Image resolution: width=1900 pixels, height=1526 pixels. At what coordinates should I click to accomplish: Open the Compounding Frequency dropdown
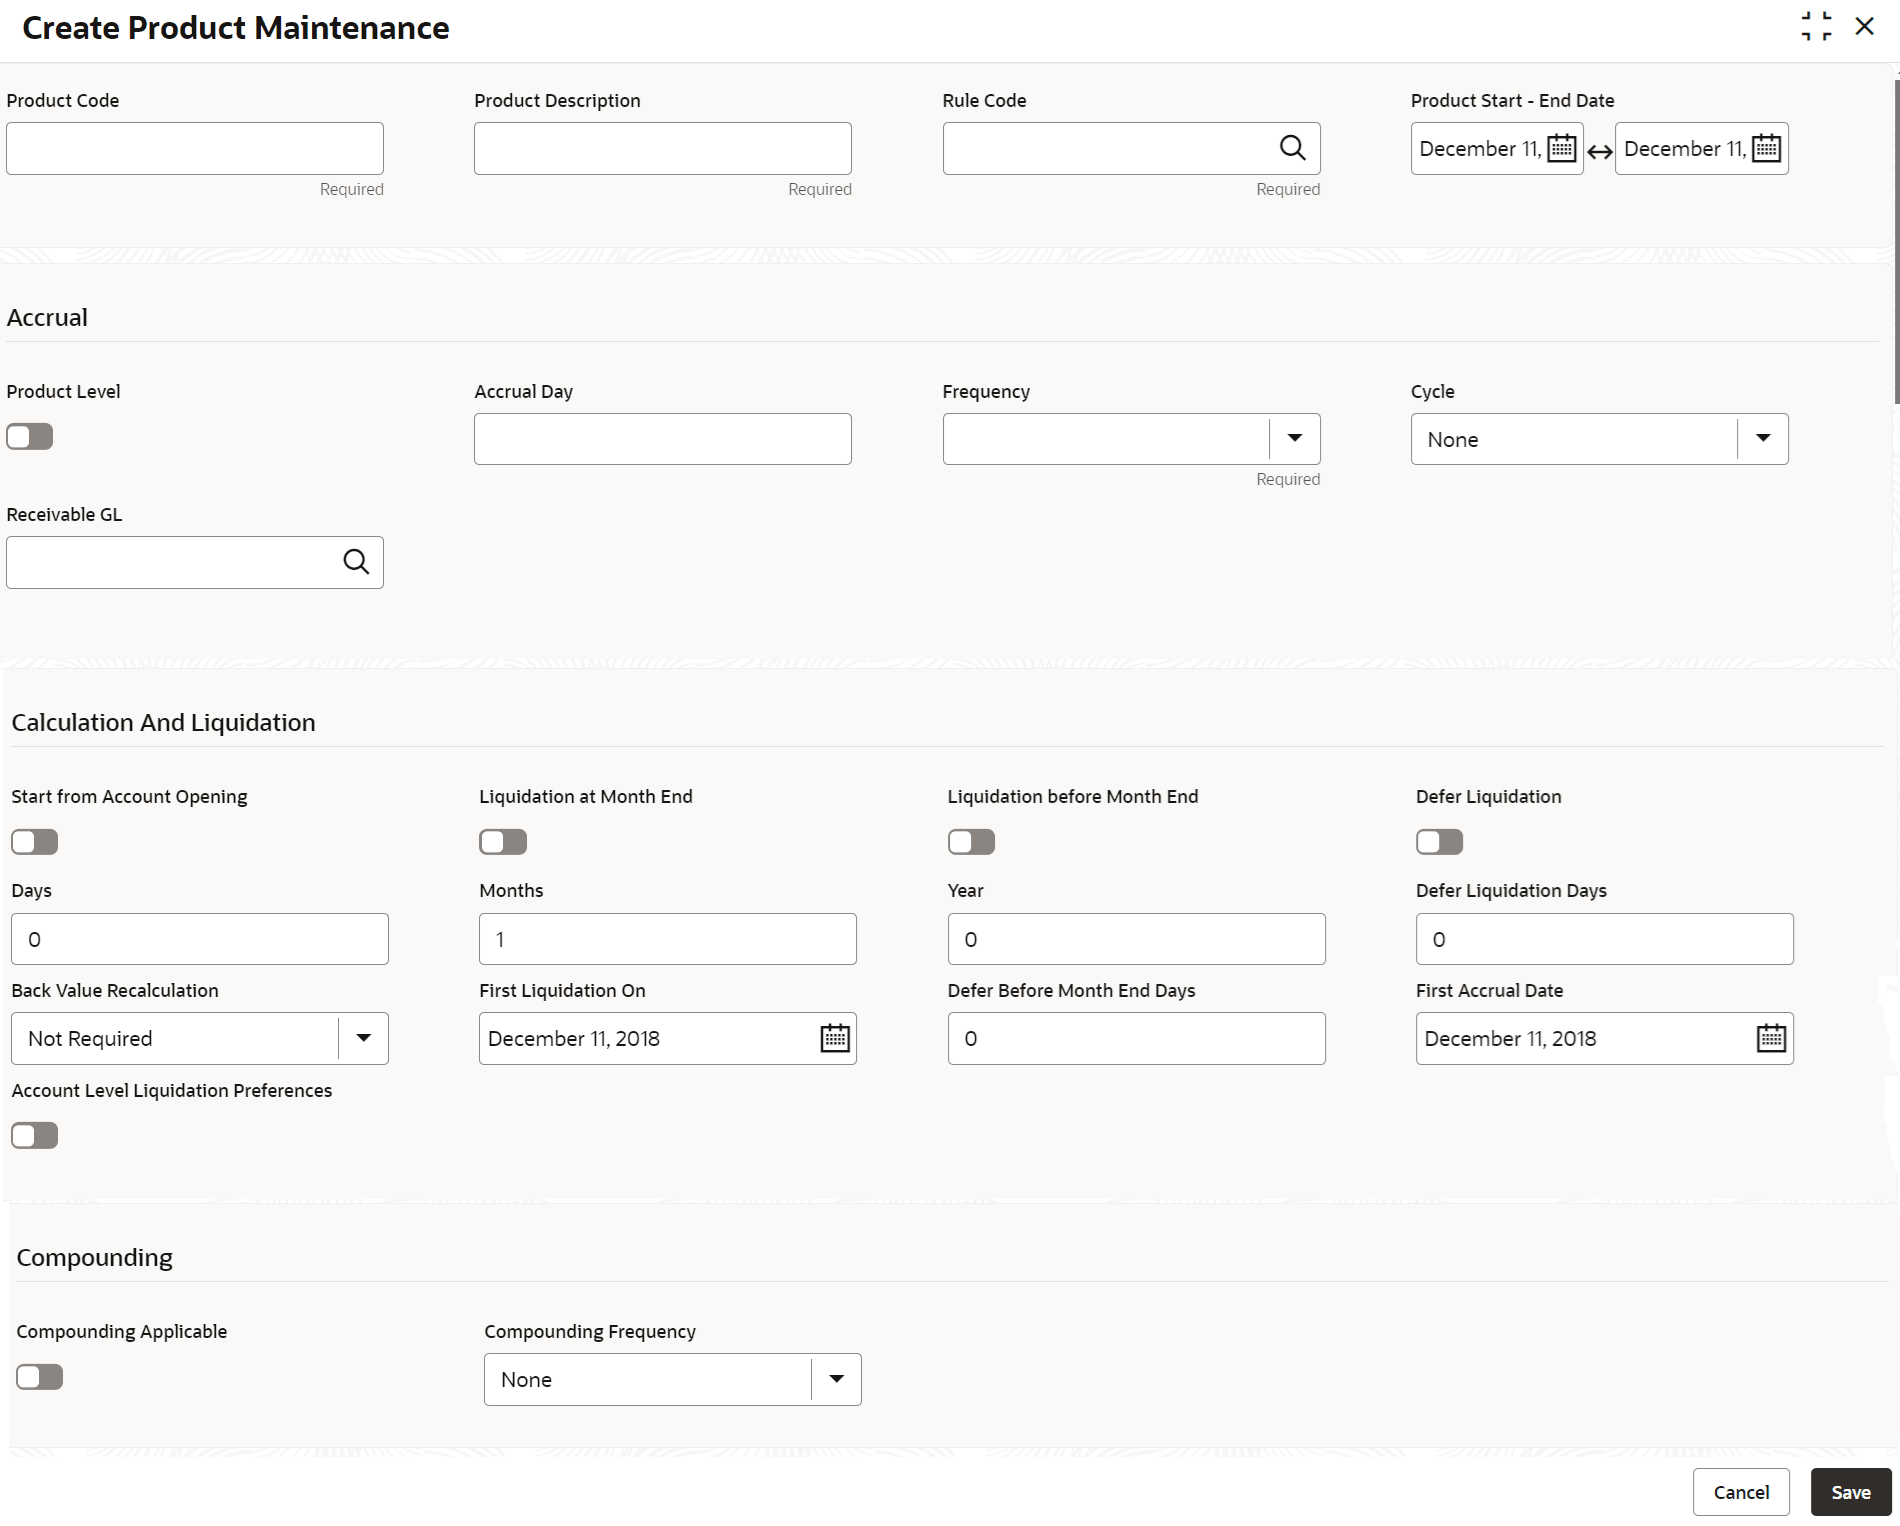point(836,1380)
